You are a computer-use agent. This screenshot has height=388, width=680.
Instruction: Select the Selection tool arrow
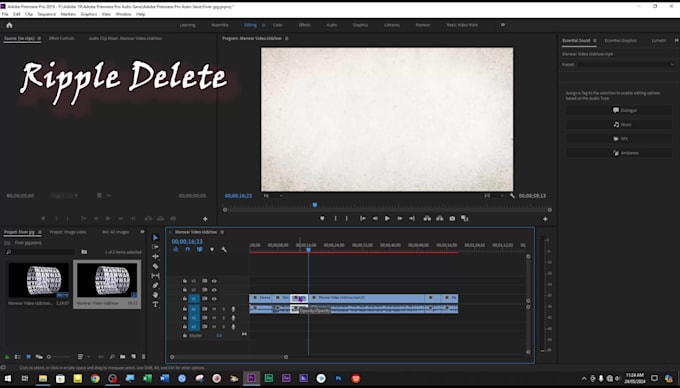[156, 238]
